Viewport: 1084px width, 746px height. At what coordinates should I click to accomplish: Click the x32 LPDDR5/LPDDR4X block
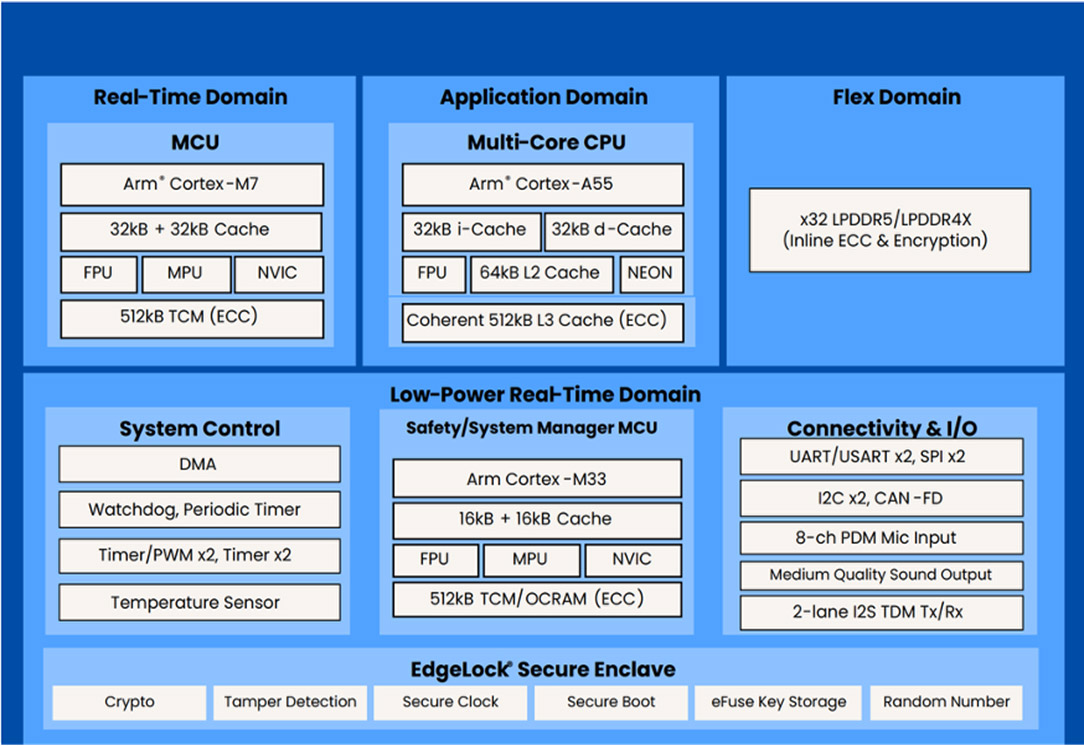click(x=888, y=229)
